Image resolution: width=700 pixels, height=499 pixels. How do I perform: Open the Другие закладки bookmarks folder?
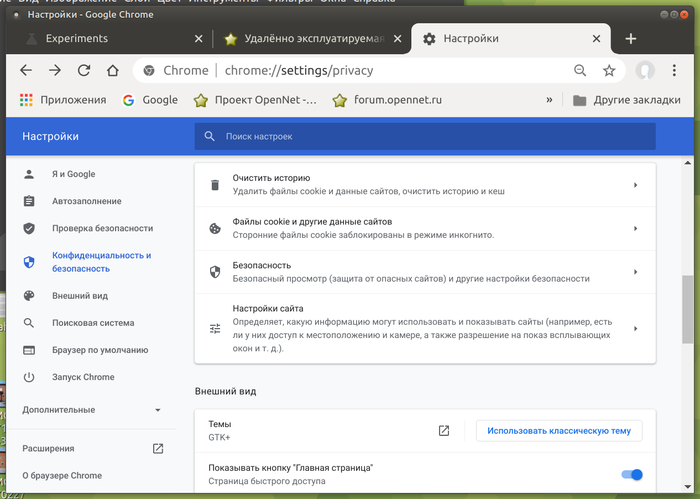click(627, 100)
